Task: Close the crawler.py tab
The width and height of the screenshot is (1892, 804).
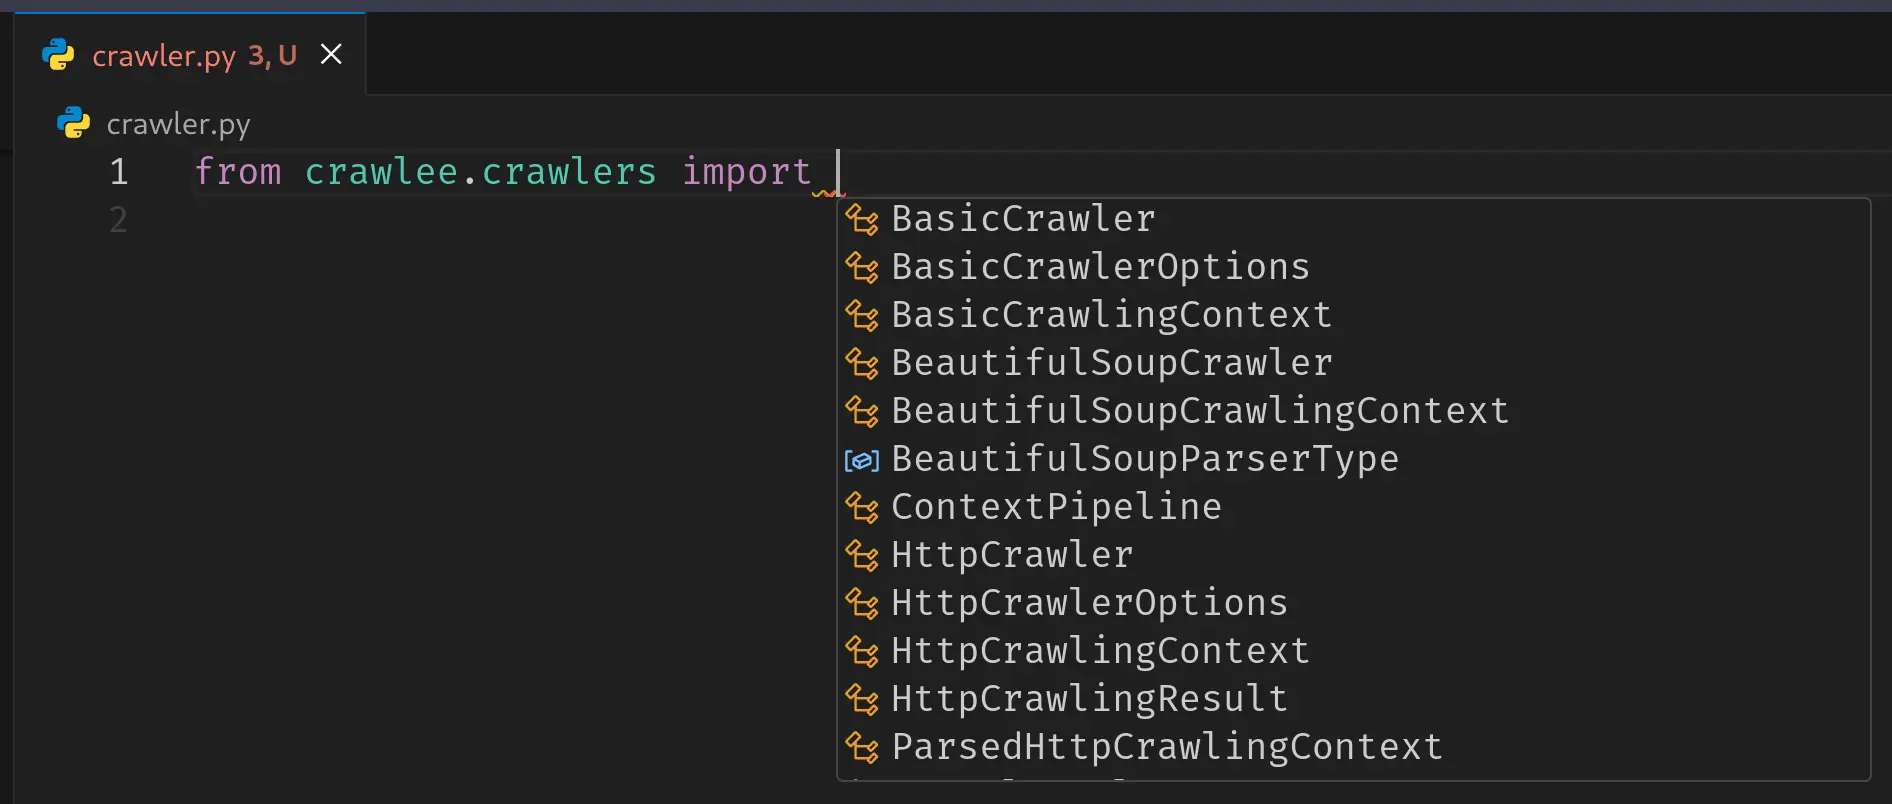Action: coord(331,54)
